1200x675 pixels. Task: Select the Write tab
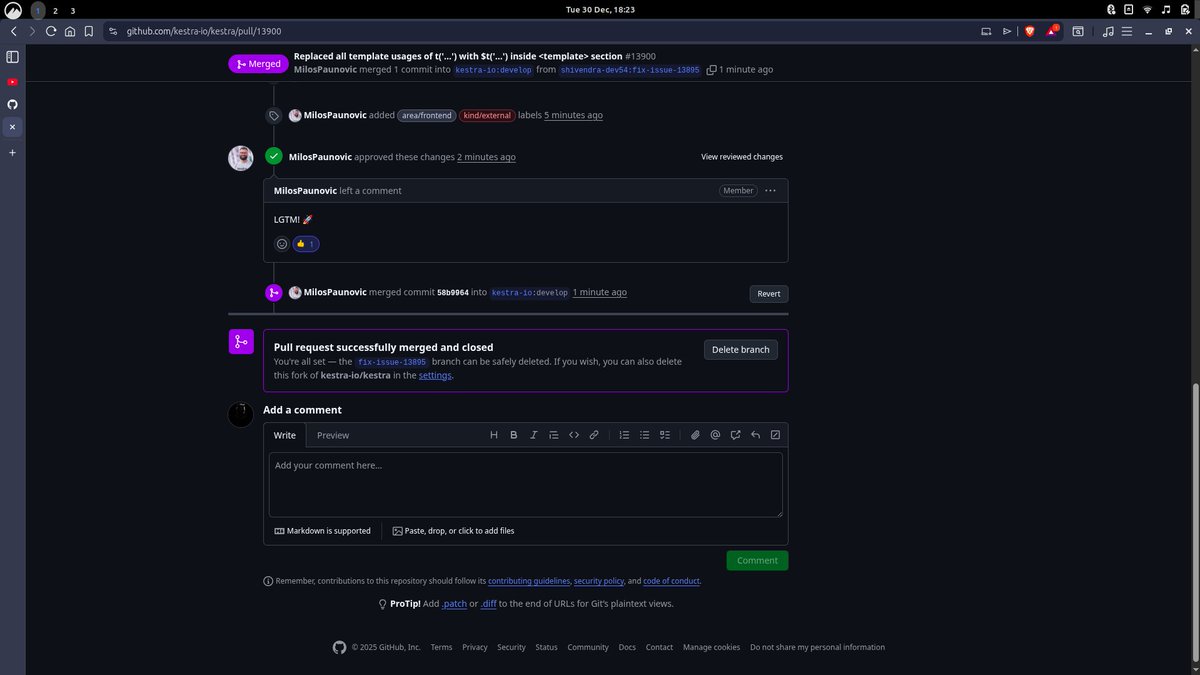click(283, 435)
